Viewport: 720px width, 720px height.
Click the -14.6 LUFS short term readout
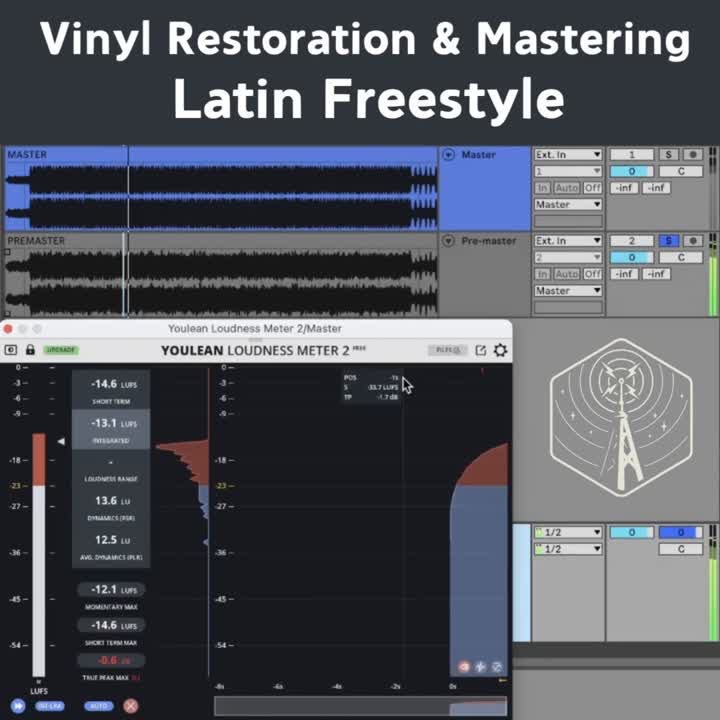tap(111, 390)
